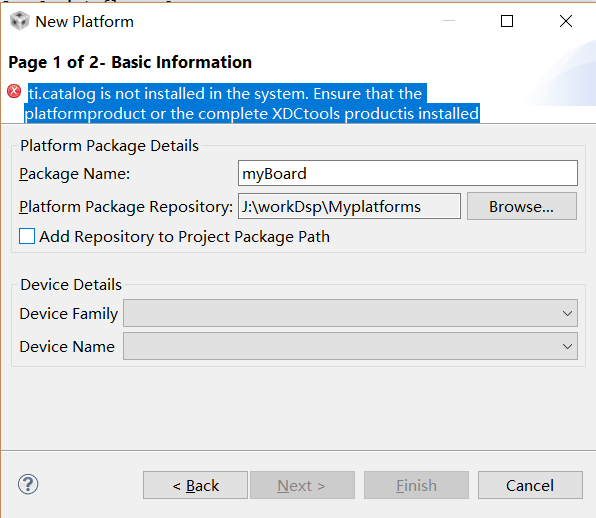The width and height of the screenshot is (596, 518).
Task: Maximize the New Platform window
Action: pos(507,21)
